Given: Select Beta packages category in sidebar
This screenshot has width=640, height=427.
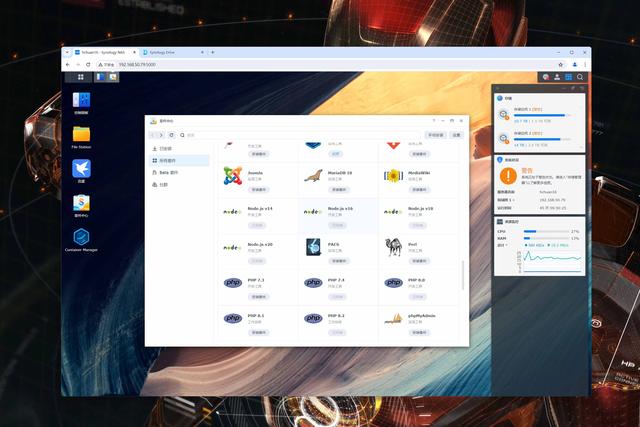Looking at the screenshot, I should (180, 173).
